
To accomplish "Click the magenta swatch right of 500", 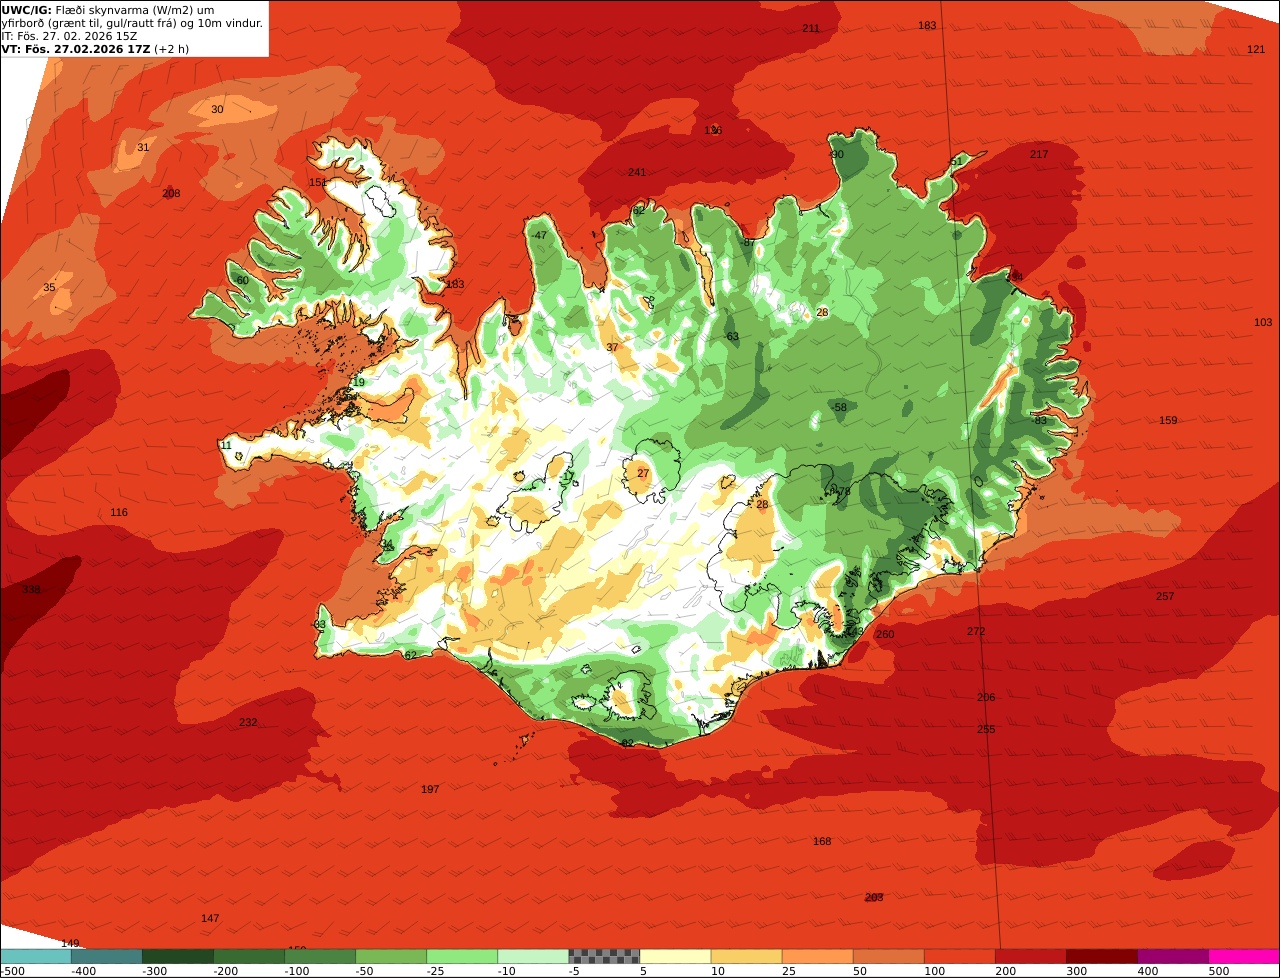I will (x=1244, y=956).
